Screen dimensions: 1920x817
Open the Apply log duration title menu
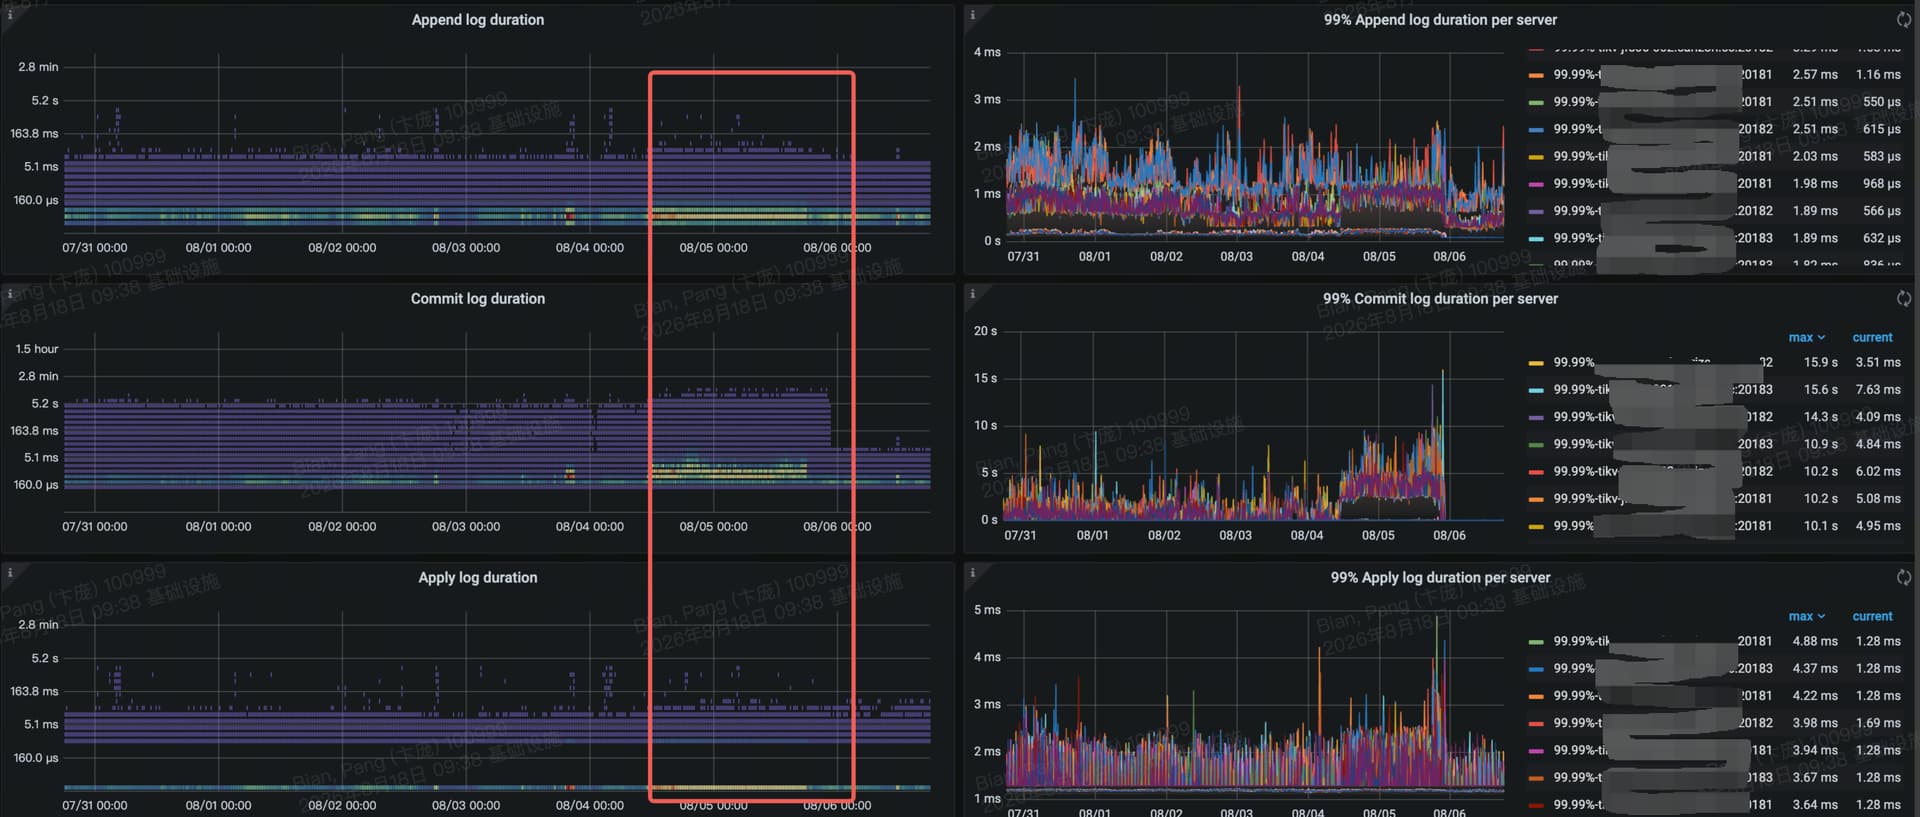[x=478, y=578]
